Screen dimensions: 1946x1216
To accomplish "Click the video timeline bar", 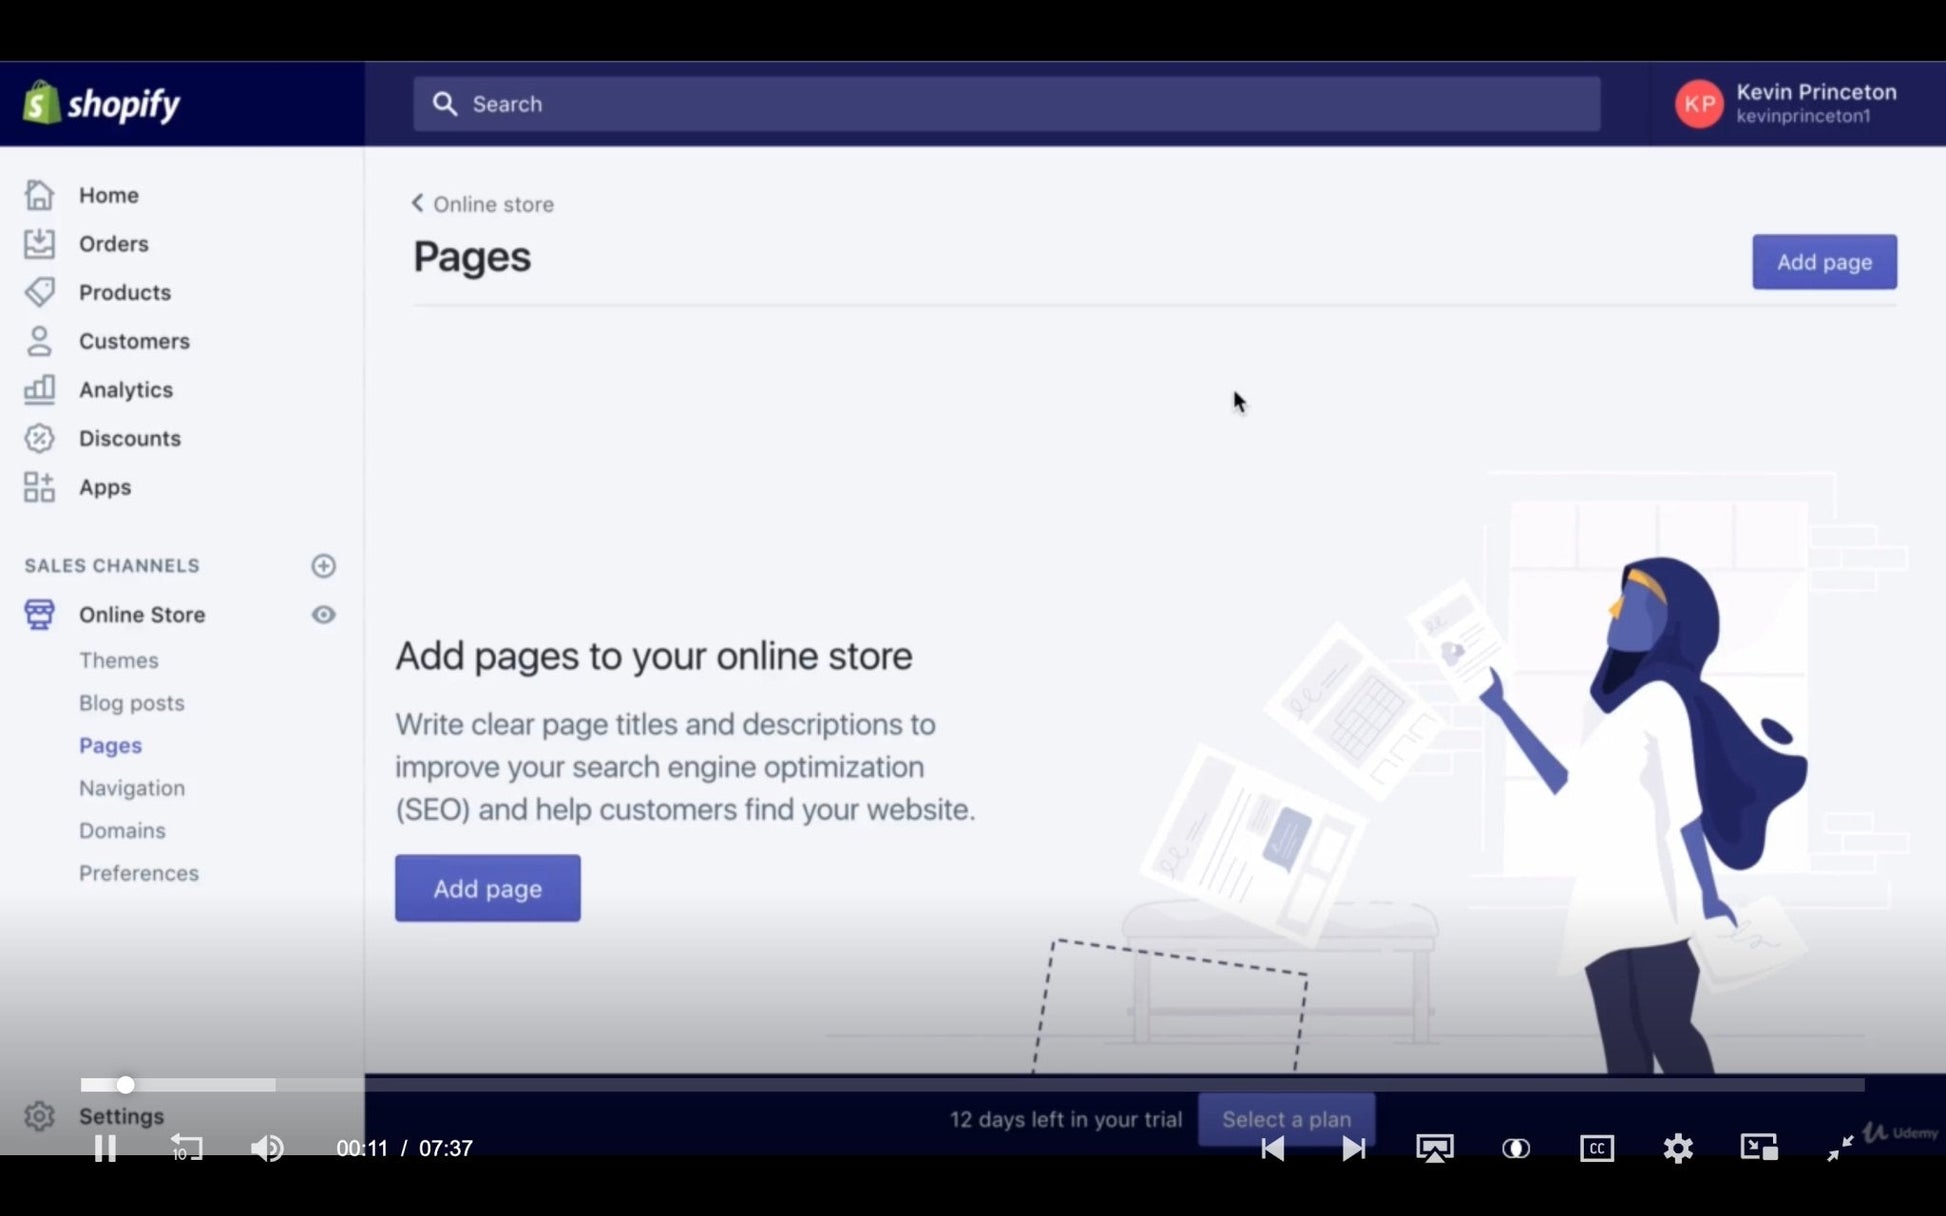I will click(972, 1085).
